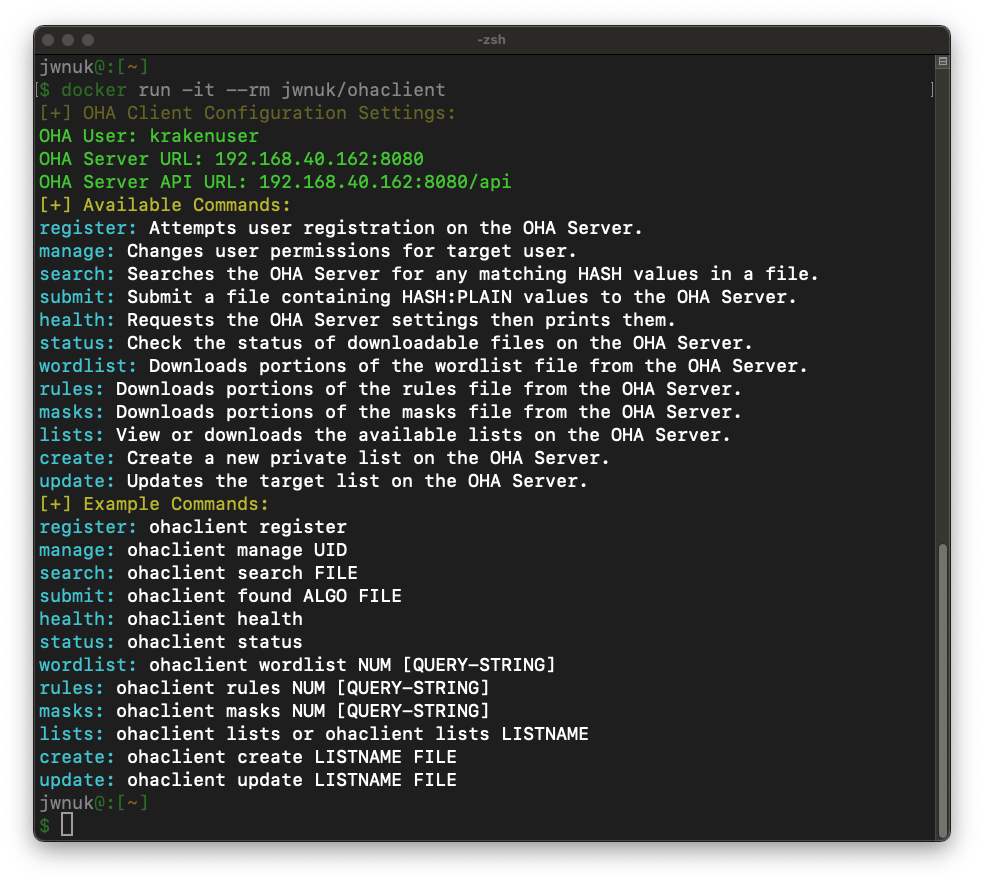
Task: Click 'status: Check the status of downloadable files' line
Action: (x=395, y=343)
